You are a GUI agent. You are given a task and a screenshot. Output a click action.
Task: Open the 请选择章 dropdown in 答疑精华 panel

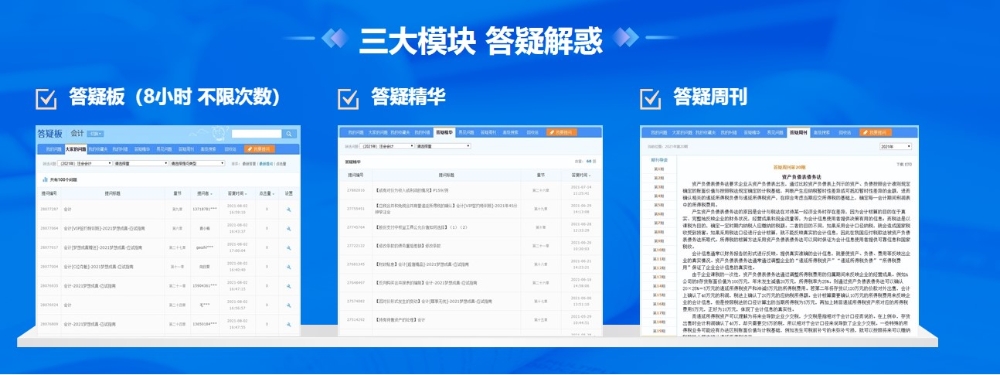click(443, 146)
